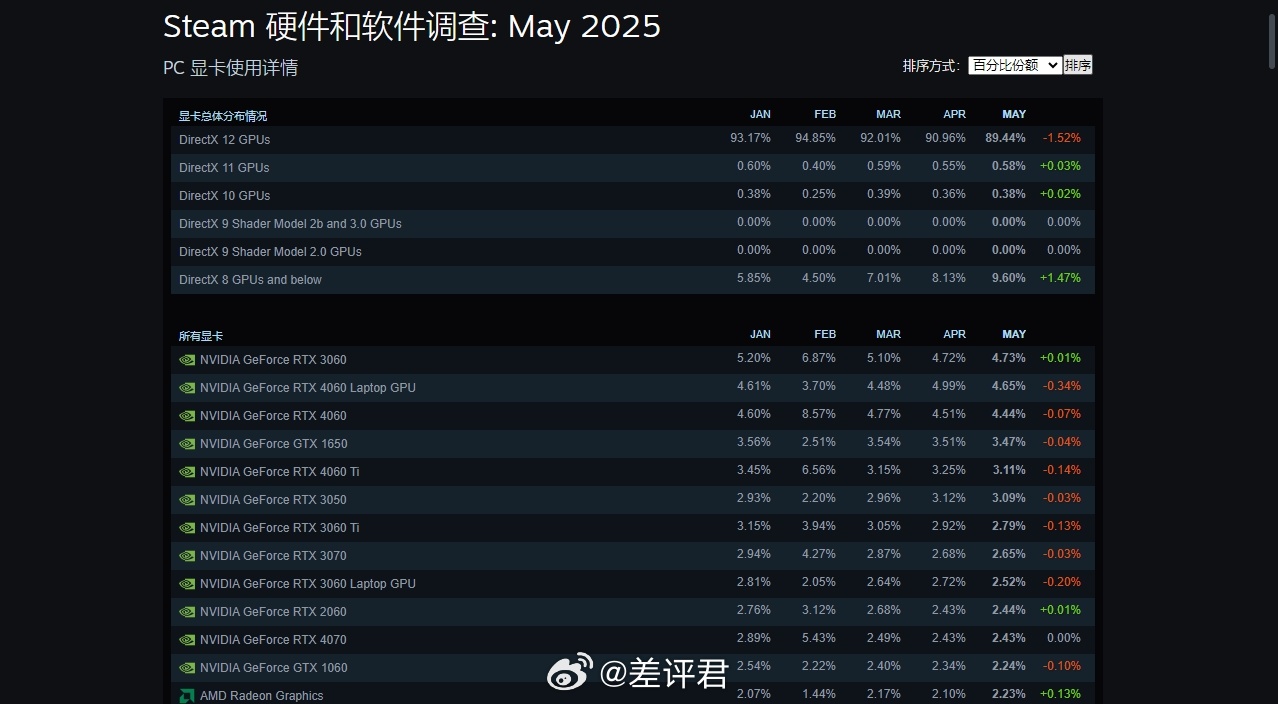Expand the DirectX 12 GPUs row
The image size is (1278, 704).
coord(632,140)
